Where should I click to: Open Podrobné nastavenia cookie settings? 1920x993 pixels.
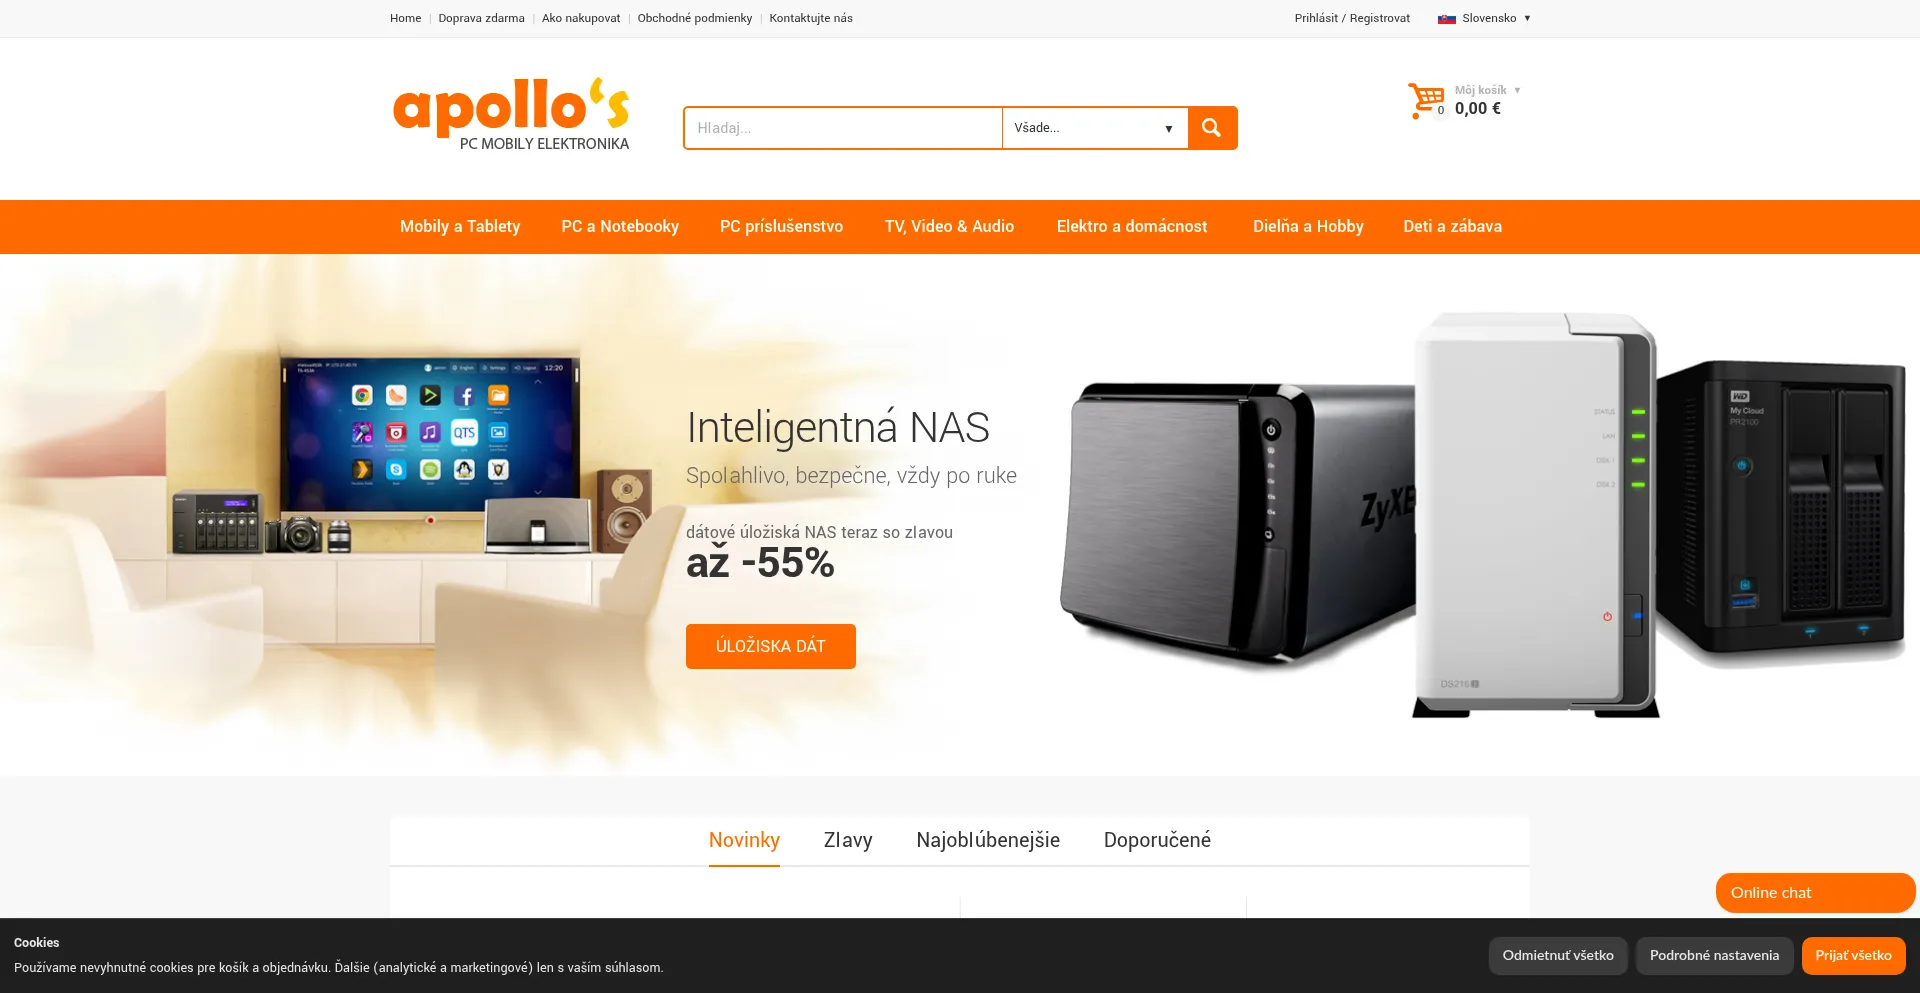click(1714, 956)
